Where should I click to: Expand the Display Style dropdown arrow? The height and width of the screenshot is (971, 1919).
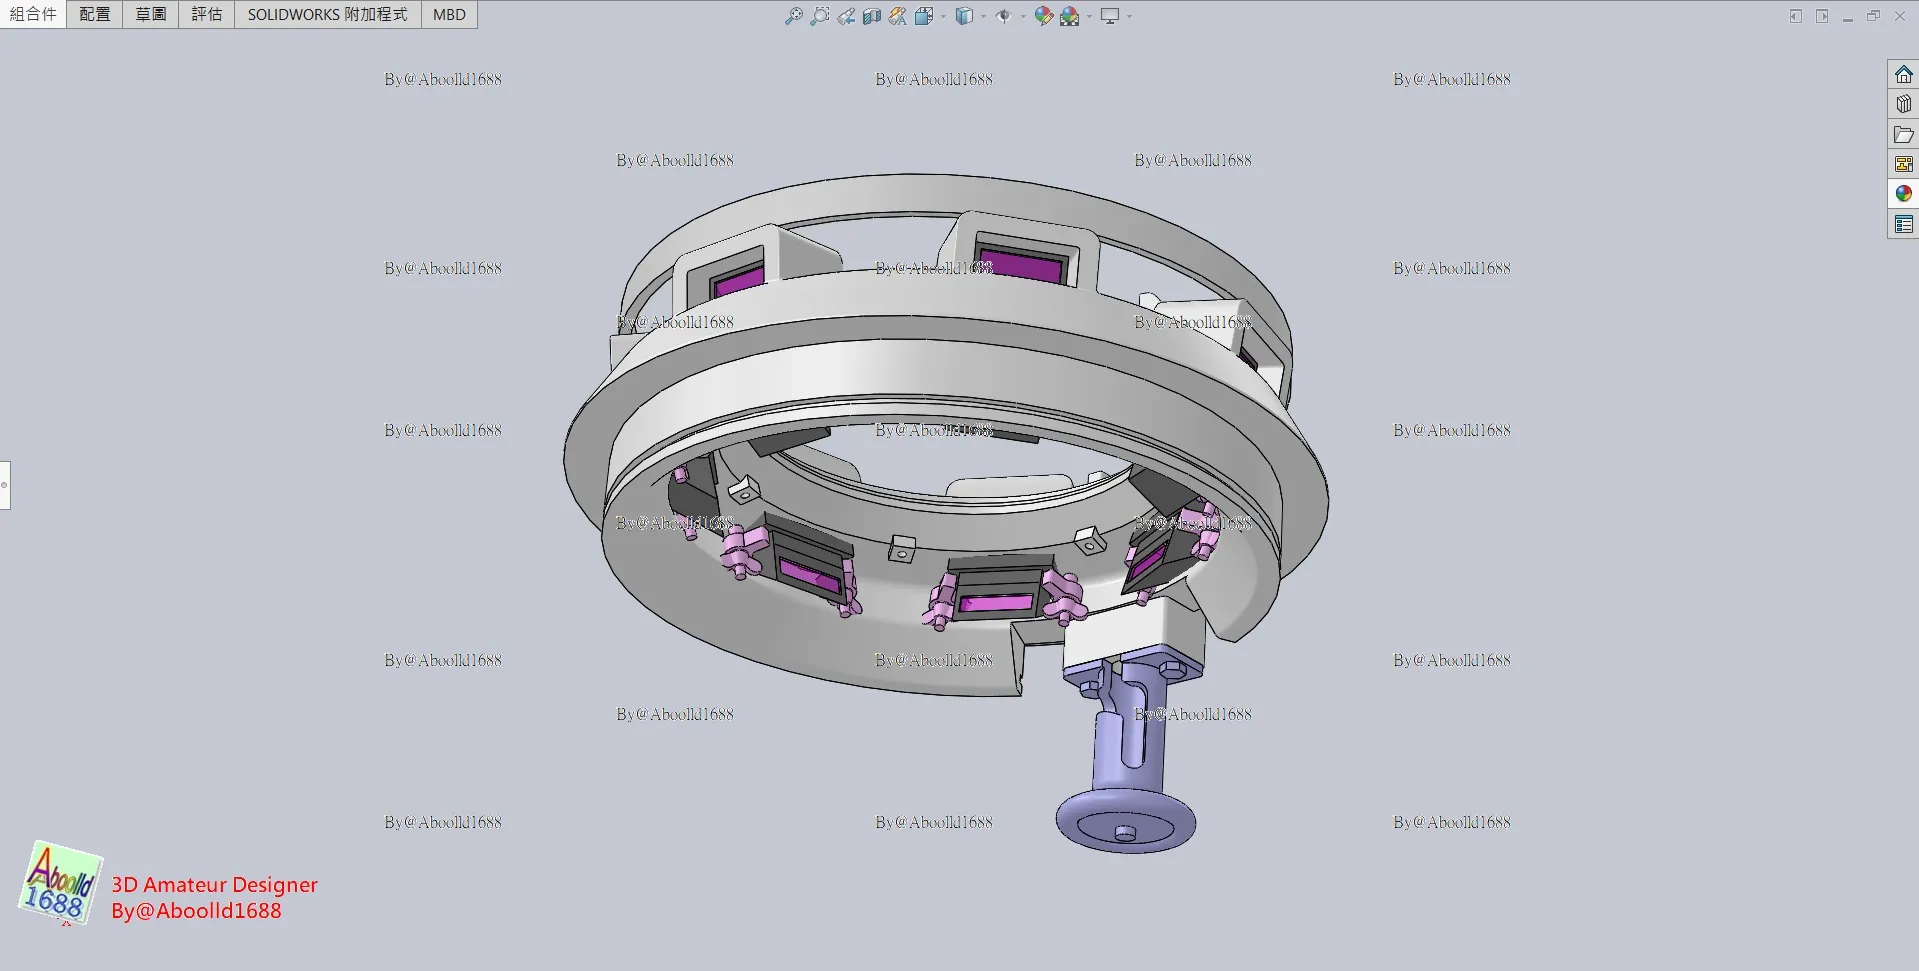(x=984, y=16)
